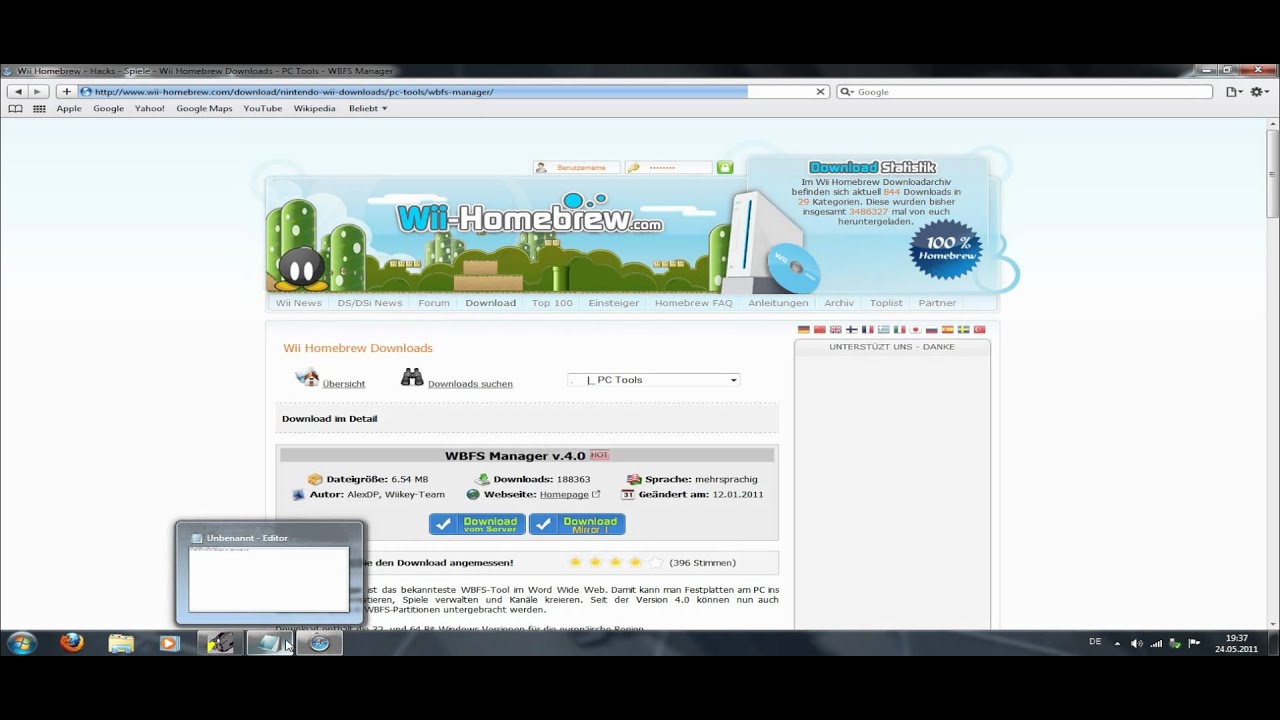Select the Chinese flag language icon

tap(820, 329)
